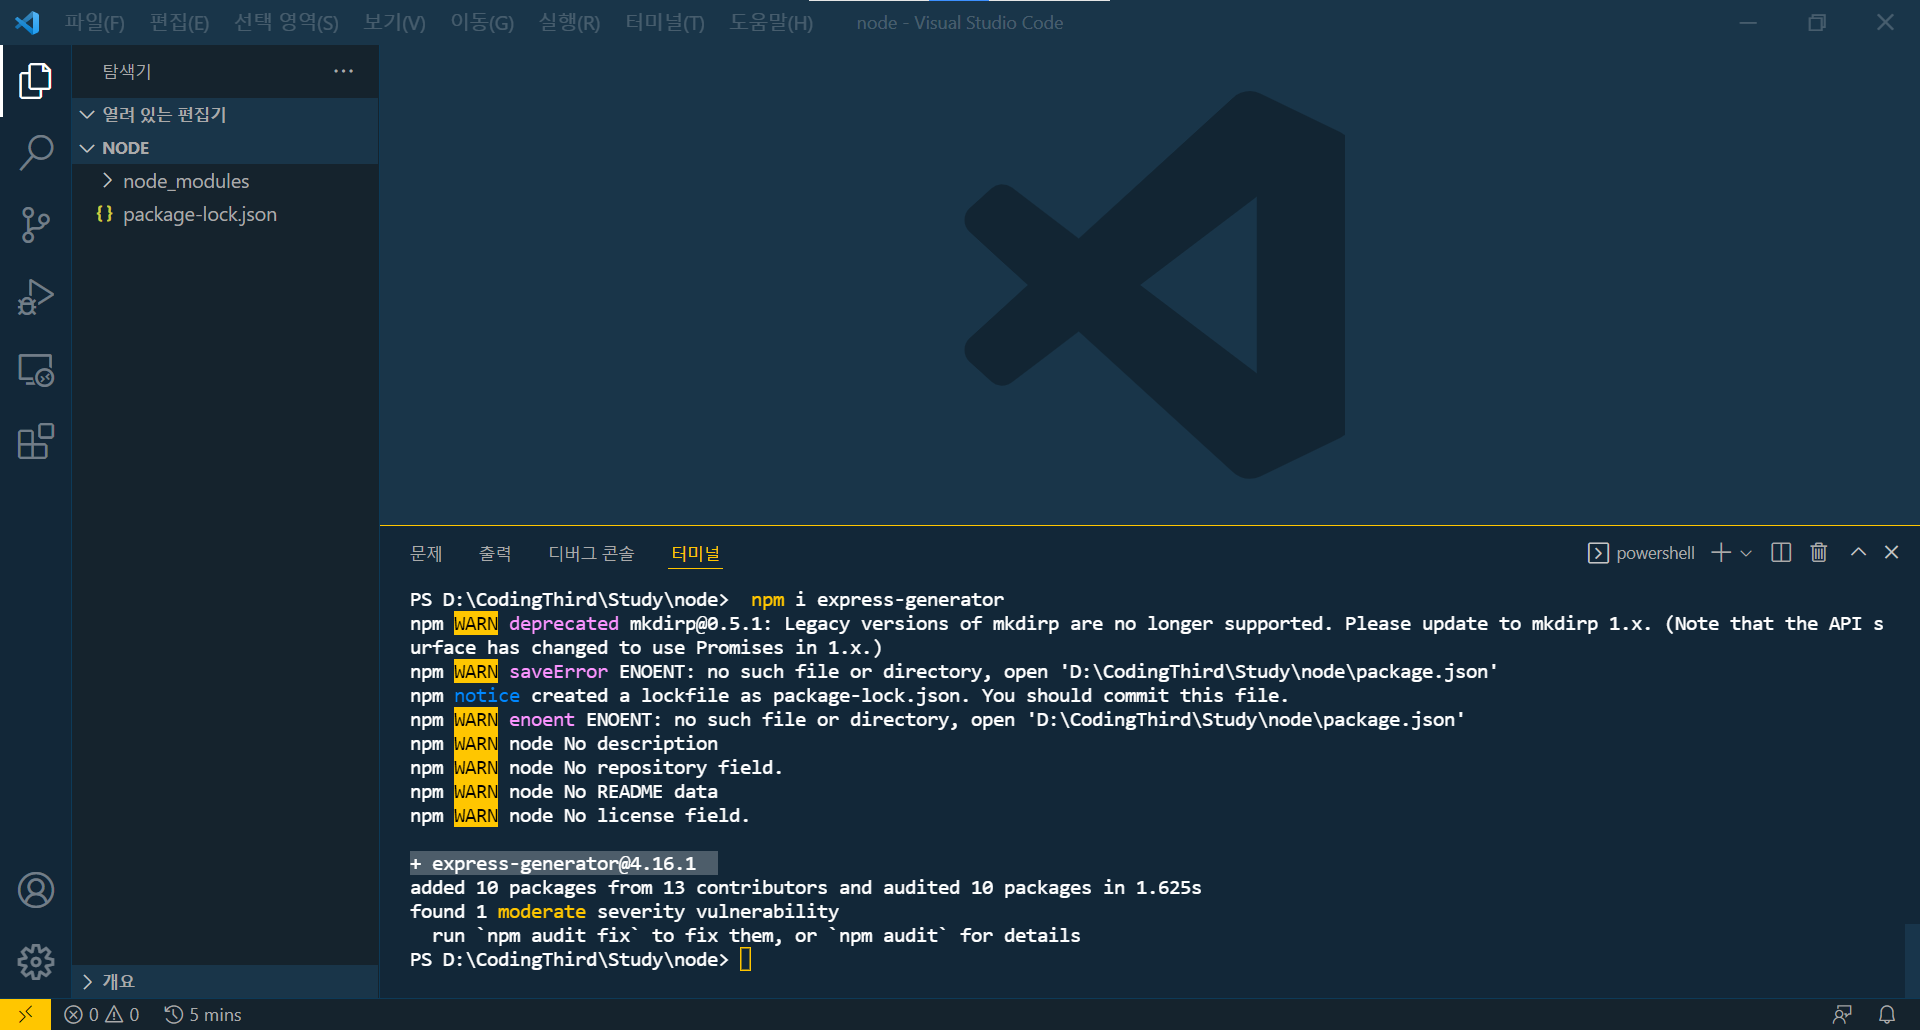Open the Explorer view in activity bar
Screen dimensions: 1920x1030
(x=35, y=81)
